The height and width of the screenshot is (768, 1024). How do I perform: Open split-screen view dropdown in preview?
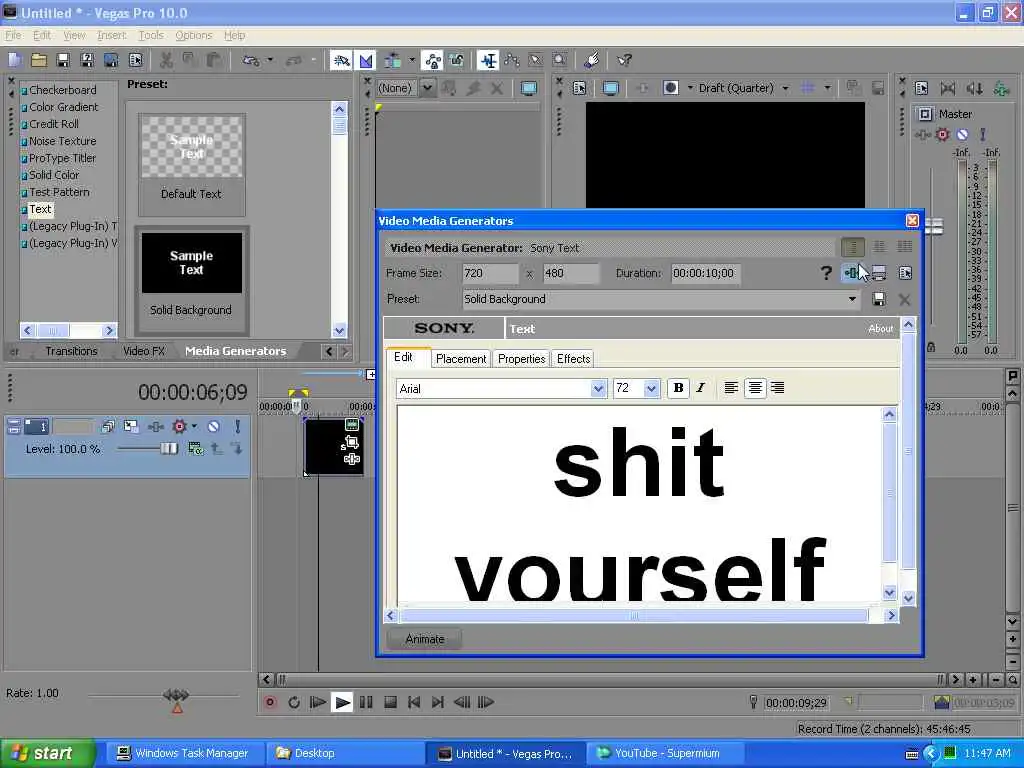[x=690, y=88]
